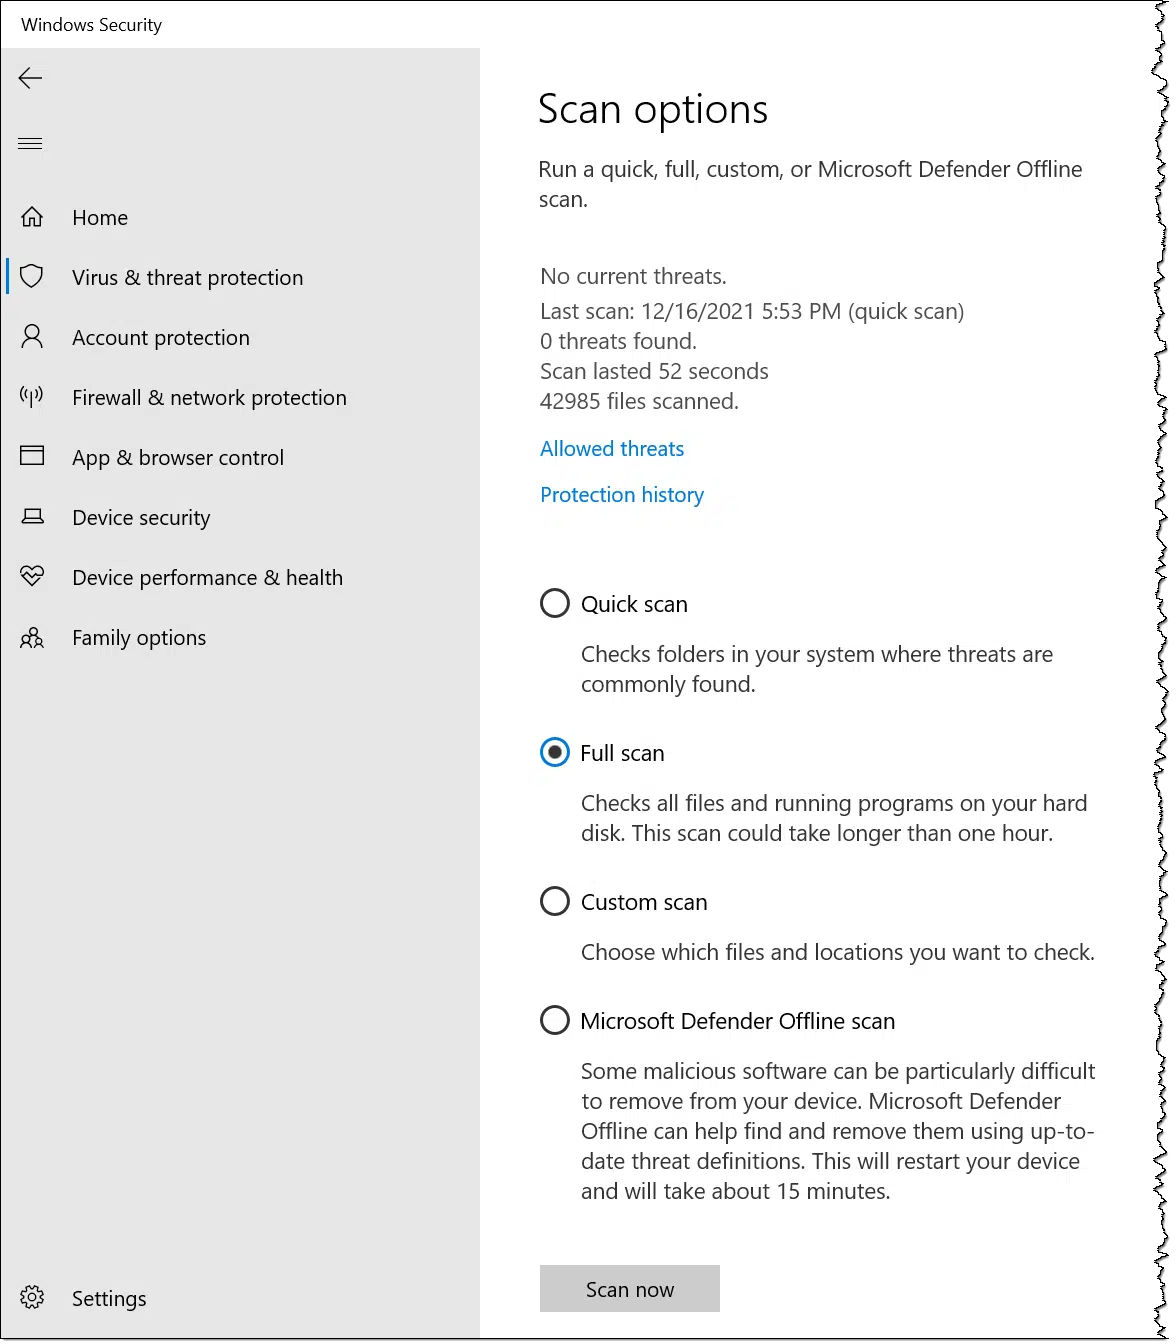Select the Quick scan radio button
This screenshot has width=1176, height=1344.
555,604
